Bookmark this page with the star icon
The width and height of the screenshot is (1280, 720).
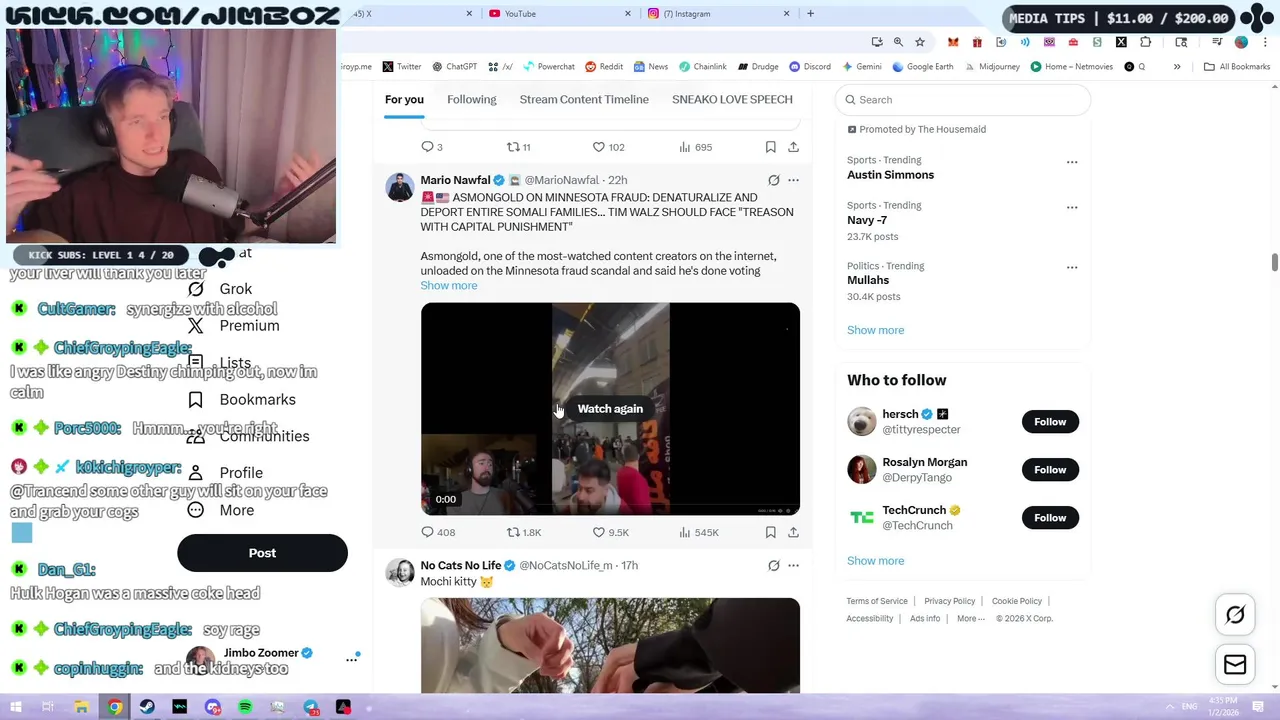point(920,42)
